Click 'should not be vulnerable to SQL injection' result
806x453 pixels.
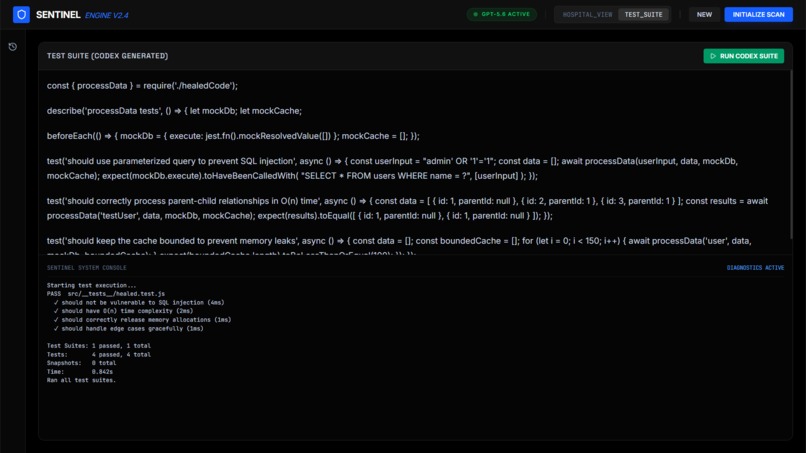pos(139,303)
